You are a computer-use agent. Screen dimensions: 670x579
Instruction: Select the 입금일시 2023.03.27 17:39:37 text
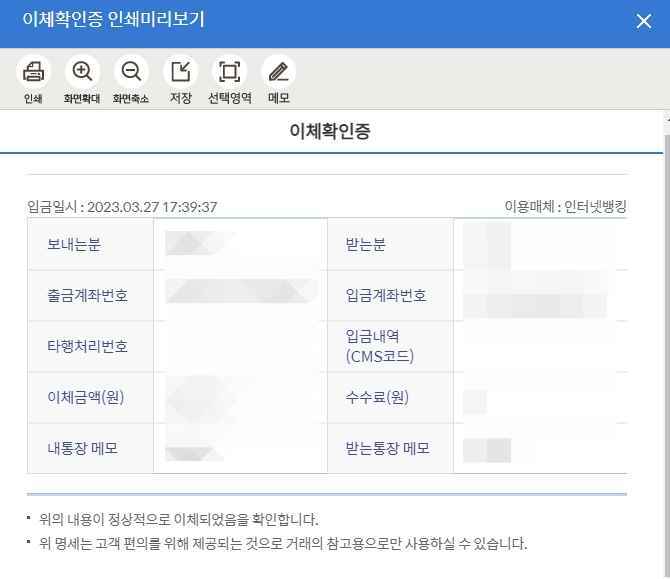point(122,207)
